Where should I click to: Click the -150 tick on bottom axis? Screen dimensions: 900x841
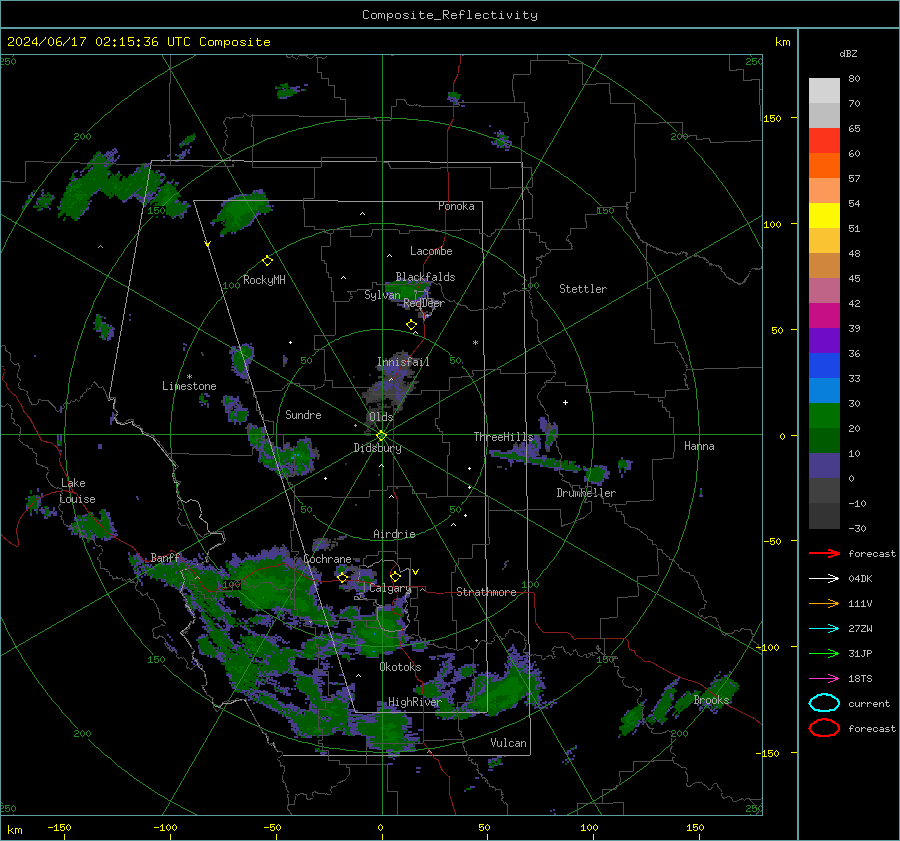pyautogui.click(x=59, y=827)
